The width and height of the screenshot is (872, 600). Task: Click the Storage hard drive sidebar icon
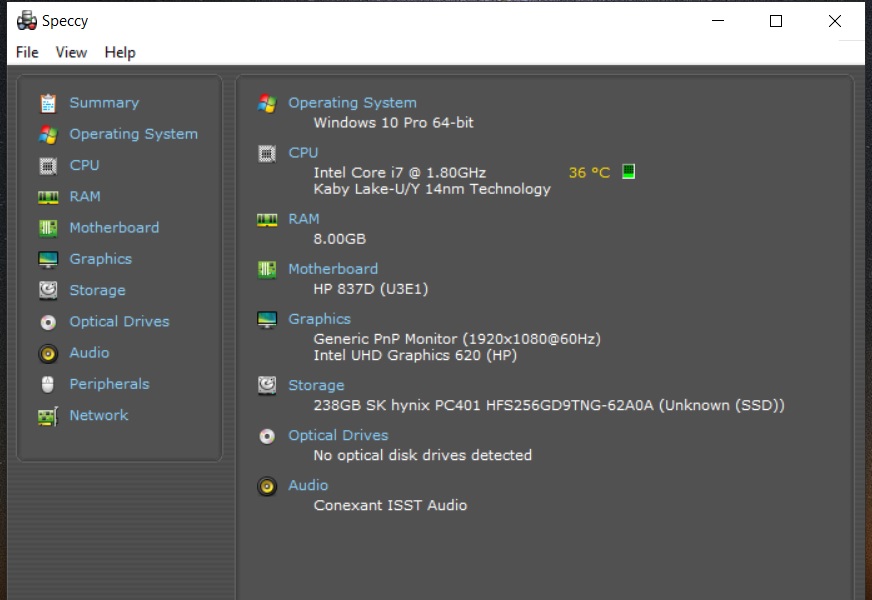[48, 290]
